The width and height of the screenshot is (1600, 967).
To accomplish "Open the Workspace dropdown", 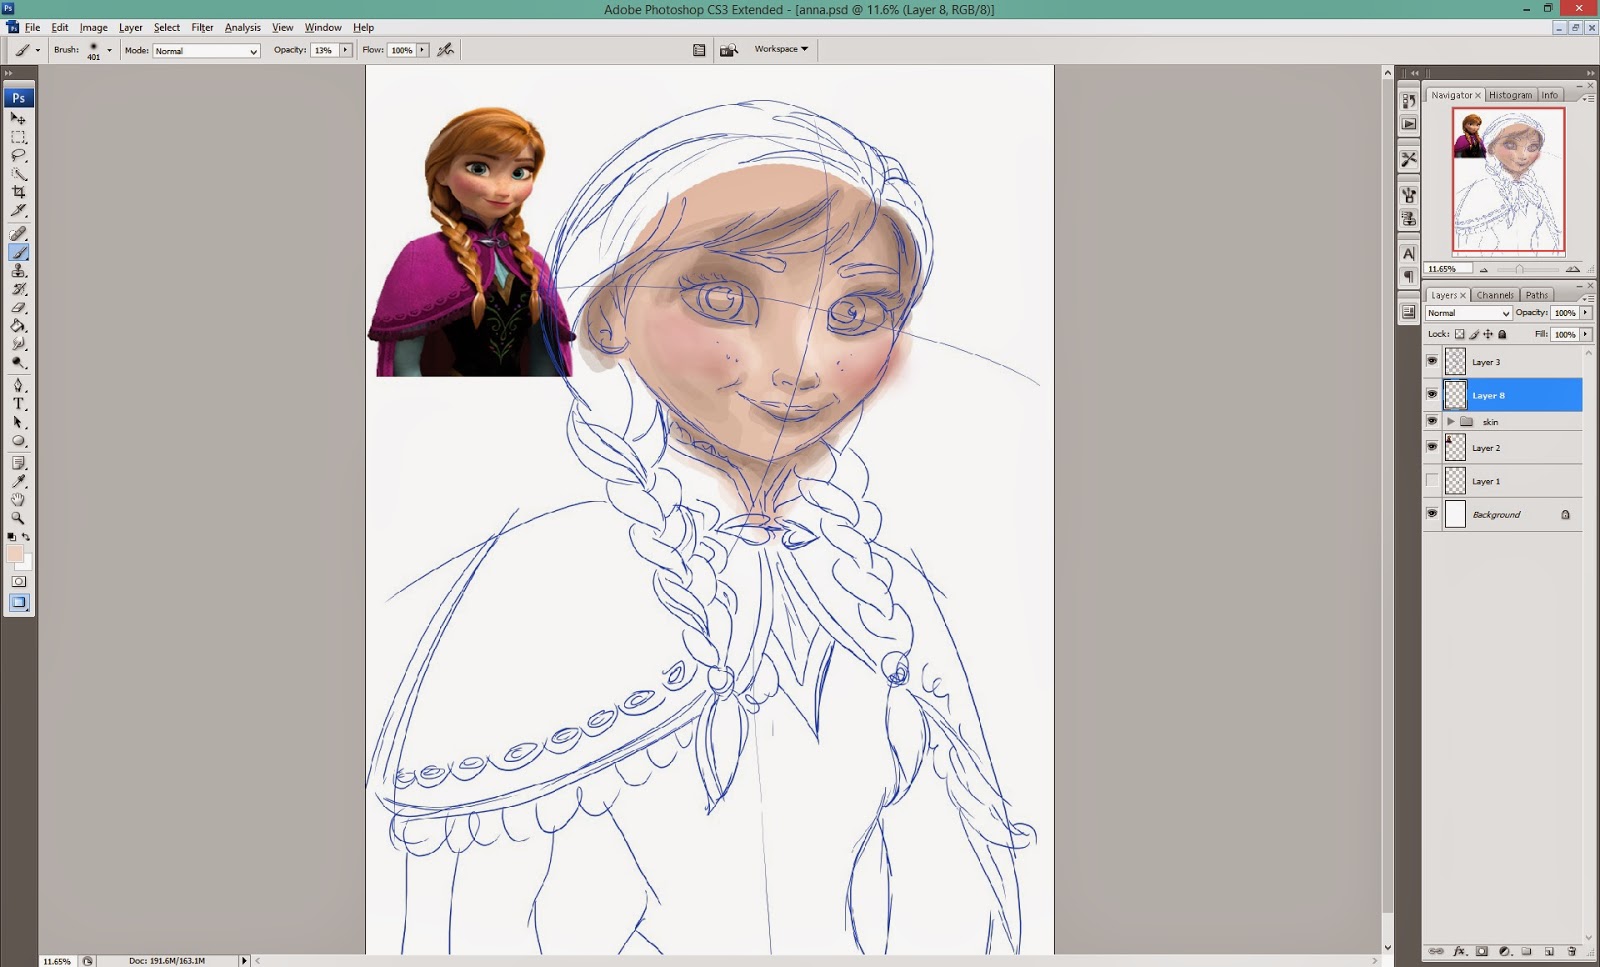I will [x=781, y=49].
